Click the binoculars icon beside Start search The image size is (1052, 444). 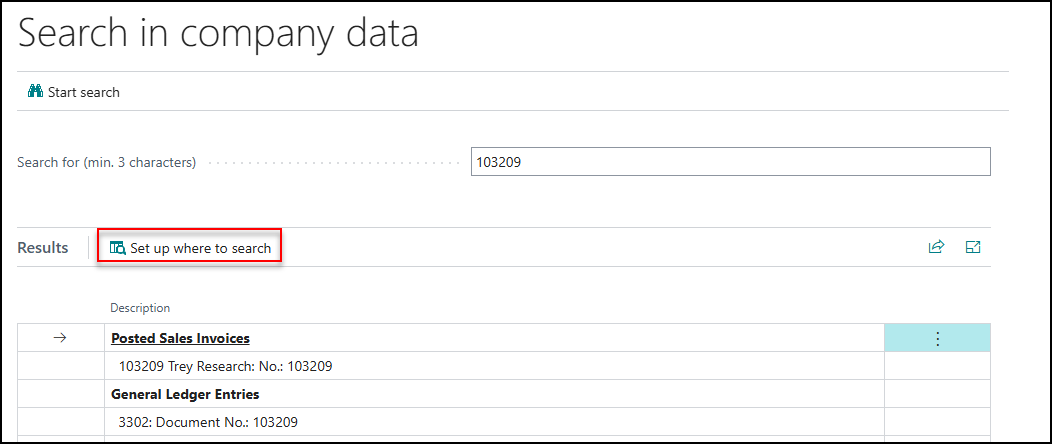coord(35,91)
